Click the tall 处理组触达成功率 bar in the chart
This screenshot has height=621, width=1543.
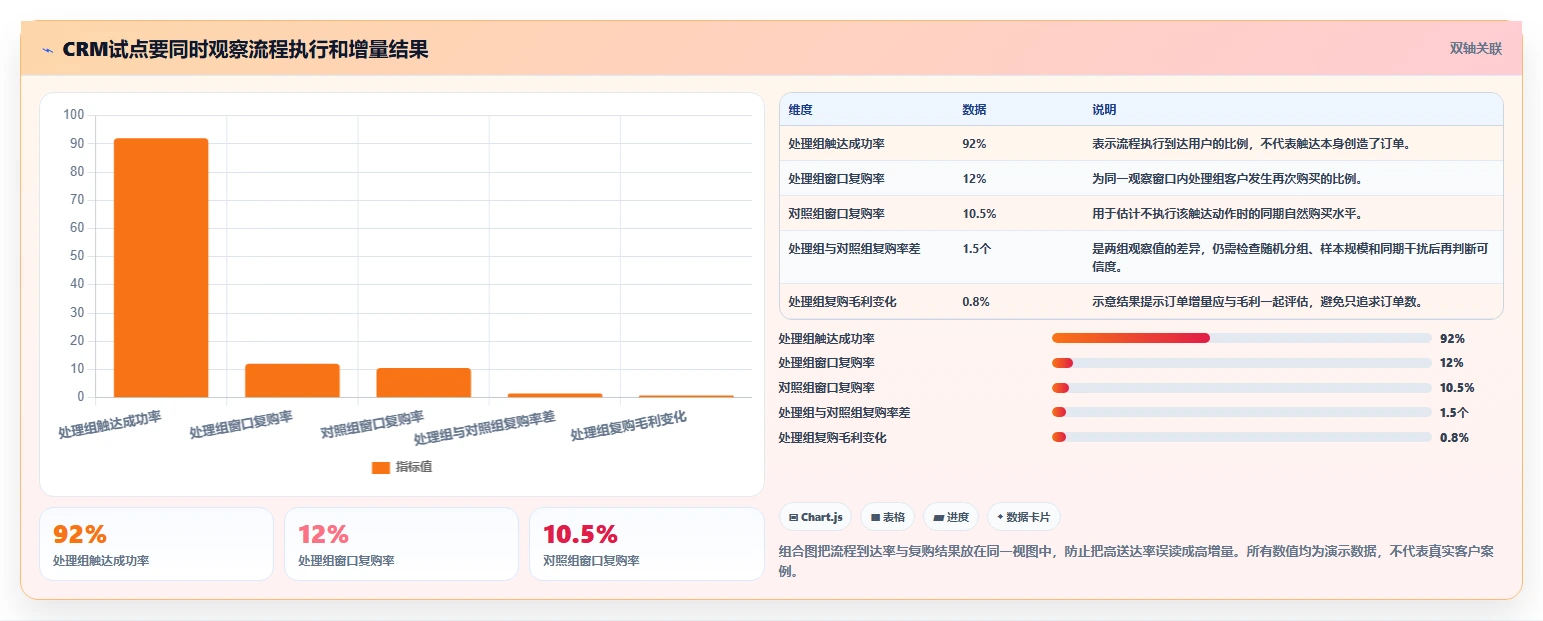161,268
